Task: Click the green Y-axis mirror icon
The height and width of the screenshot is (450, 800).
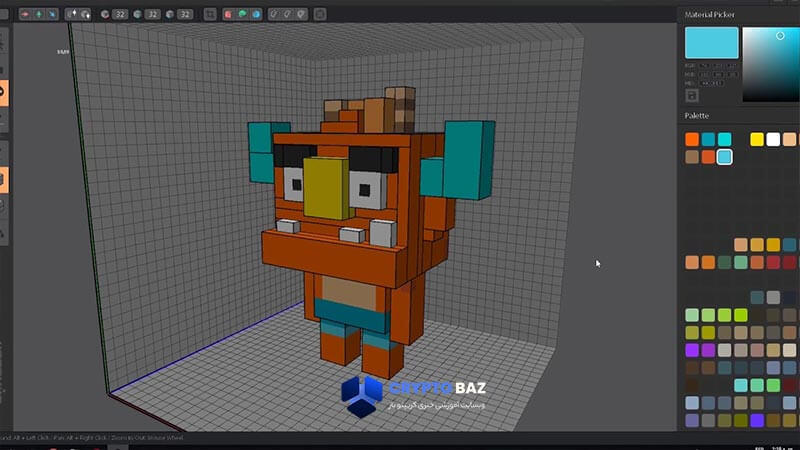Action: (39, 14)
